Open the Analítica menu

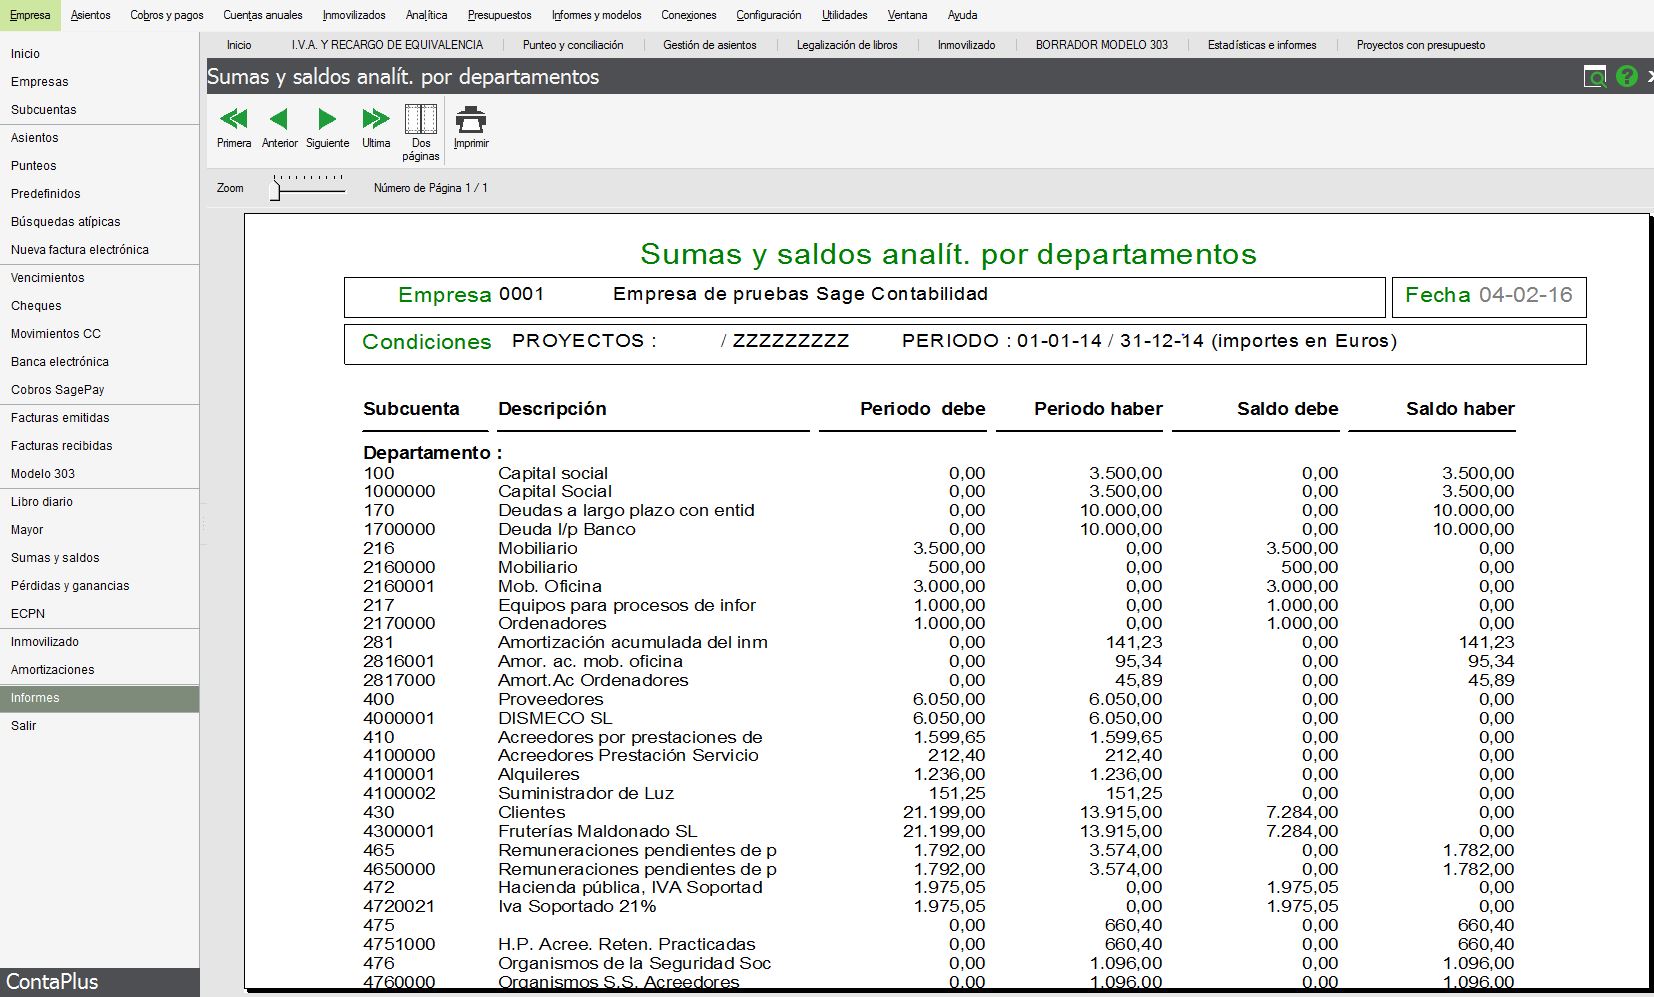click(x=426, y=15)
